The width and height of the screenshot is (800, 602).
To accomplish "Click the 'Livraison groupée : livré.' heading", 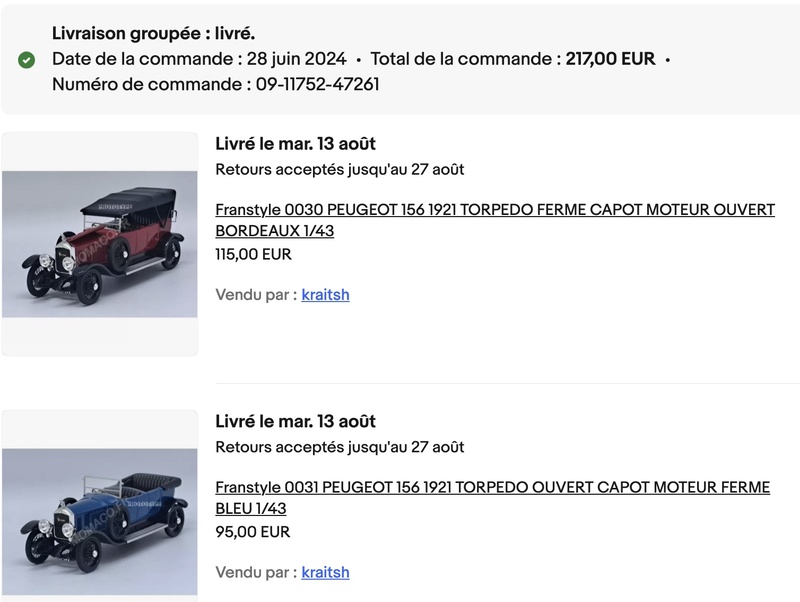I will [153, 34].
